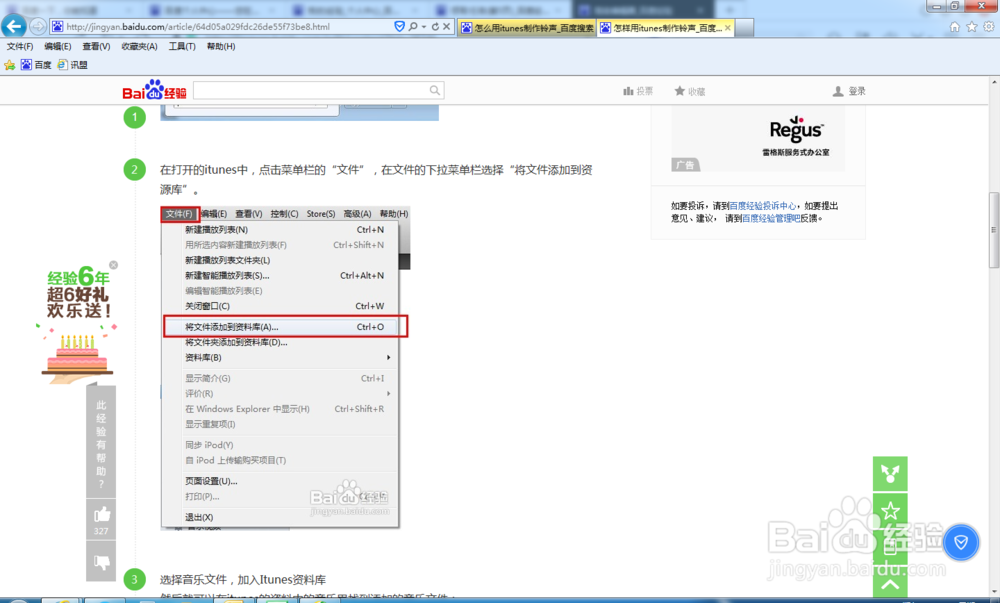Click the 收藏 star button in page header
This screenshot has width=1000, height=603.
[690, 91]
